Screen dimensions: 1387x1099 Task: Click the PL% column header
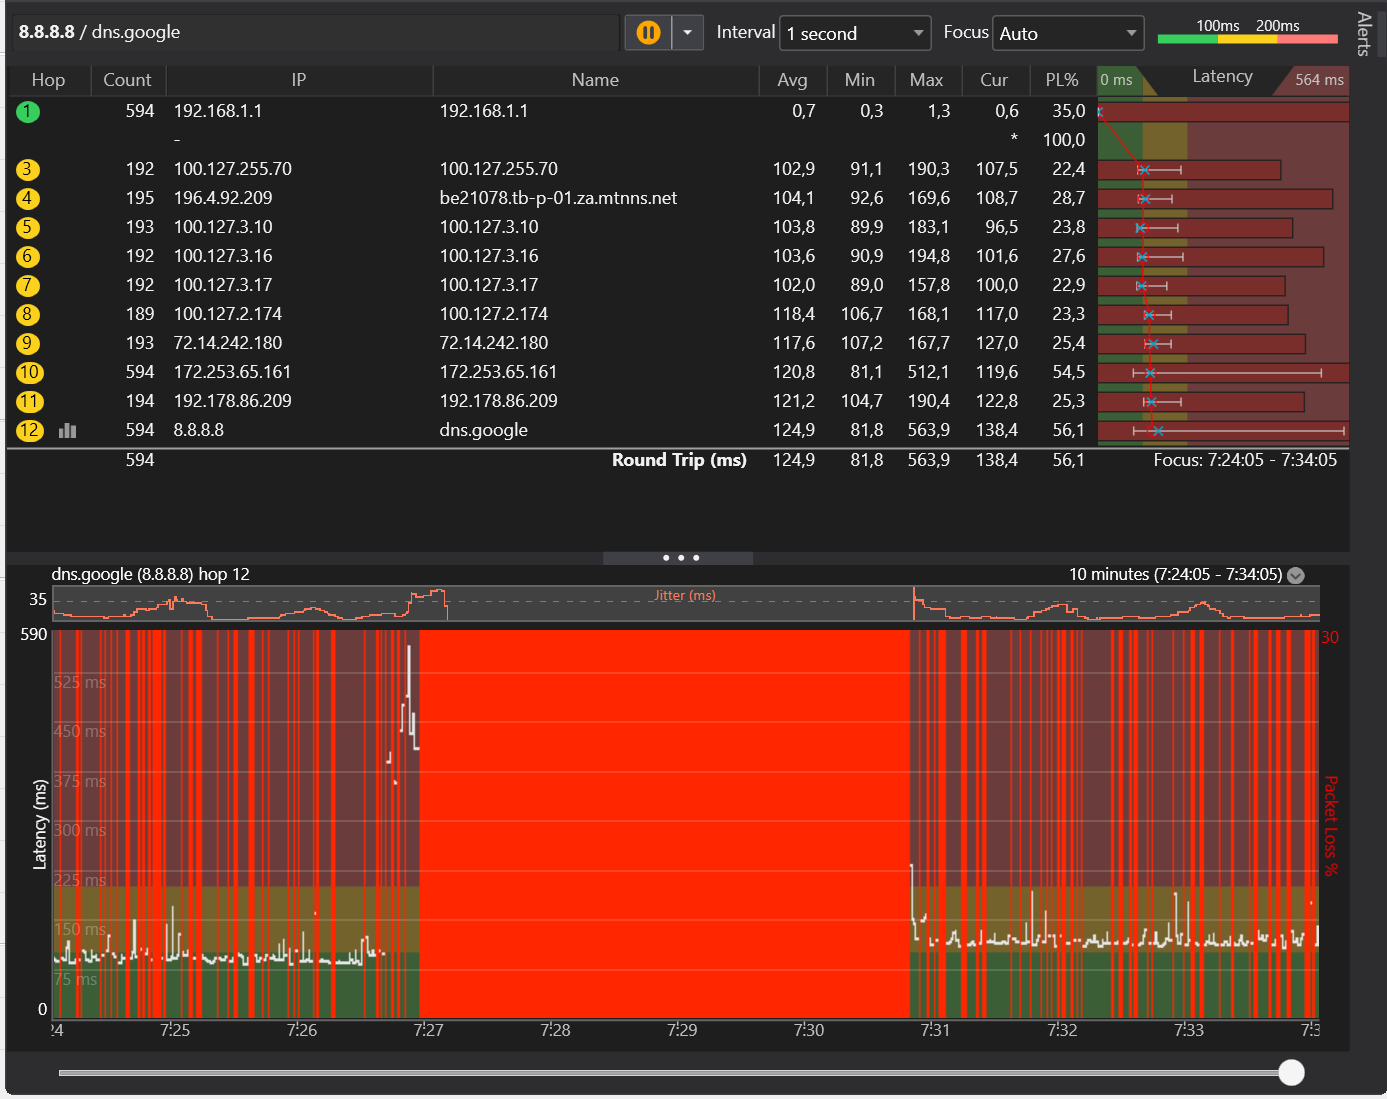(1062, 80)
